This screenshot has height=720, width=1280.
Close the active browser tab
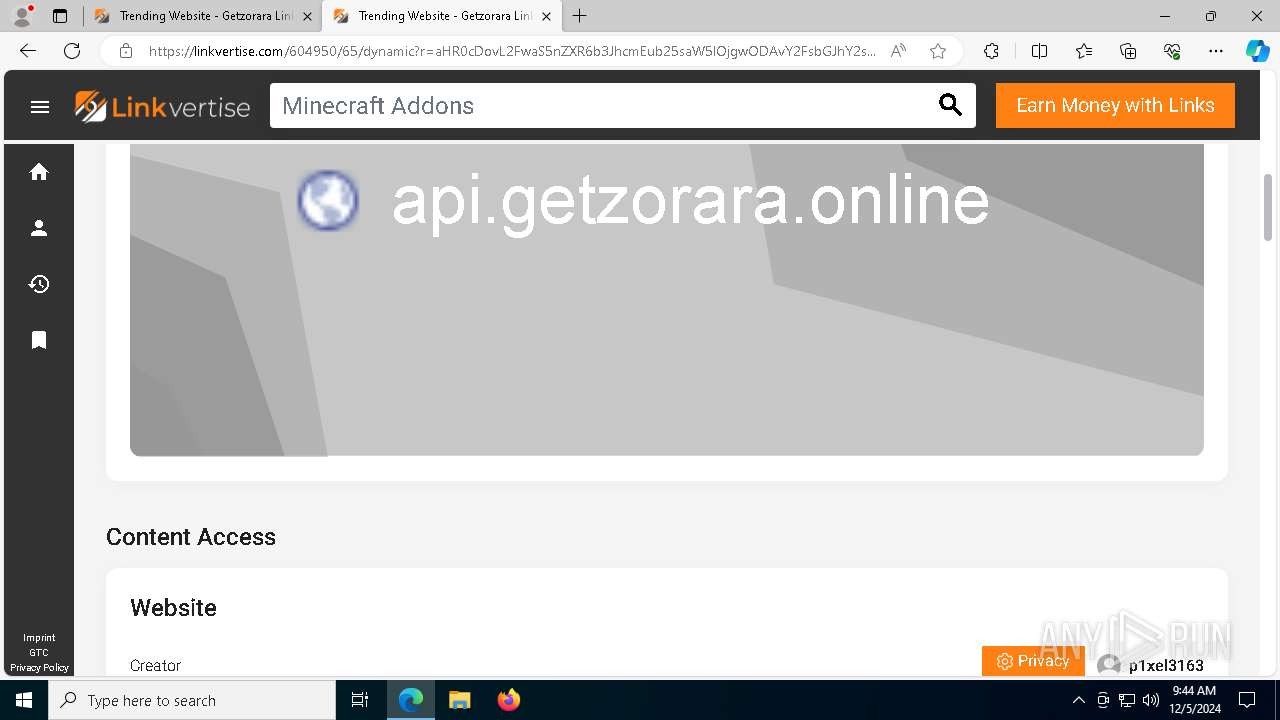tap(546, 16)
